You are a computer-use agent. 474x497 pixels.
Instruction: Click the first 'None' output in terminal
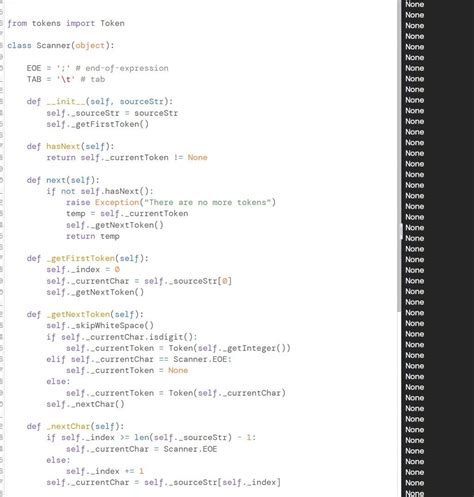(415, 4)
